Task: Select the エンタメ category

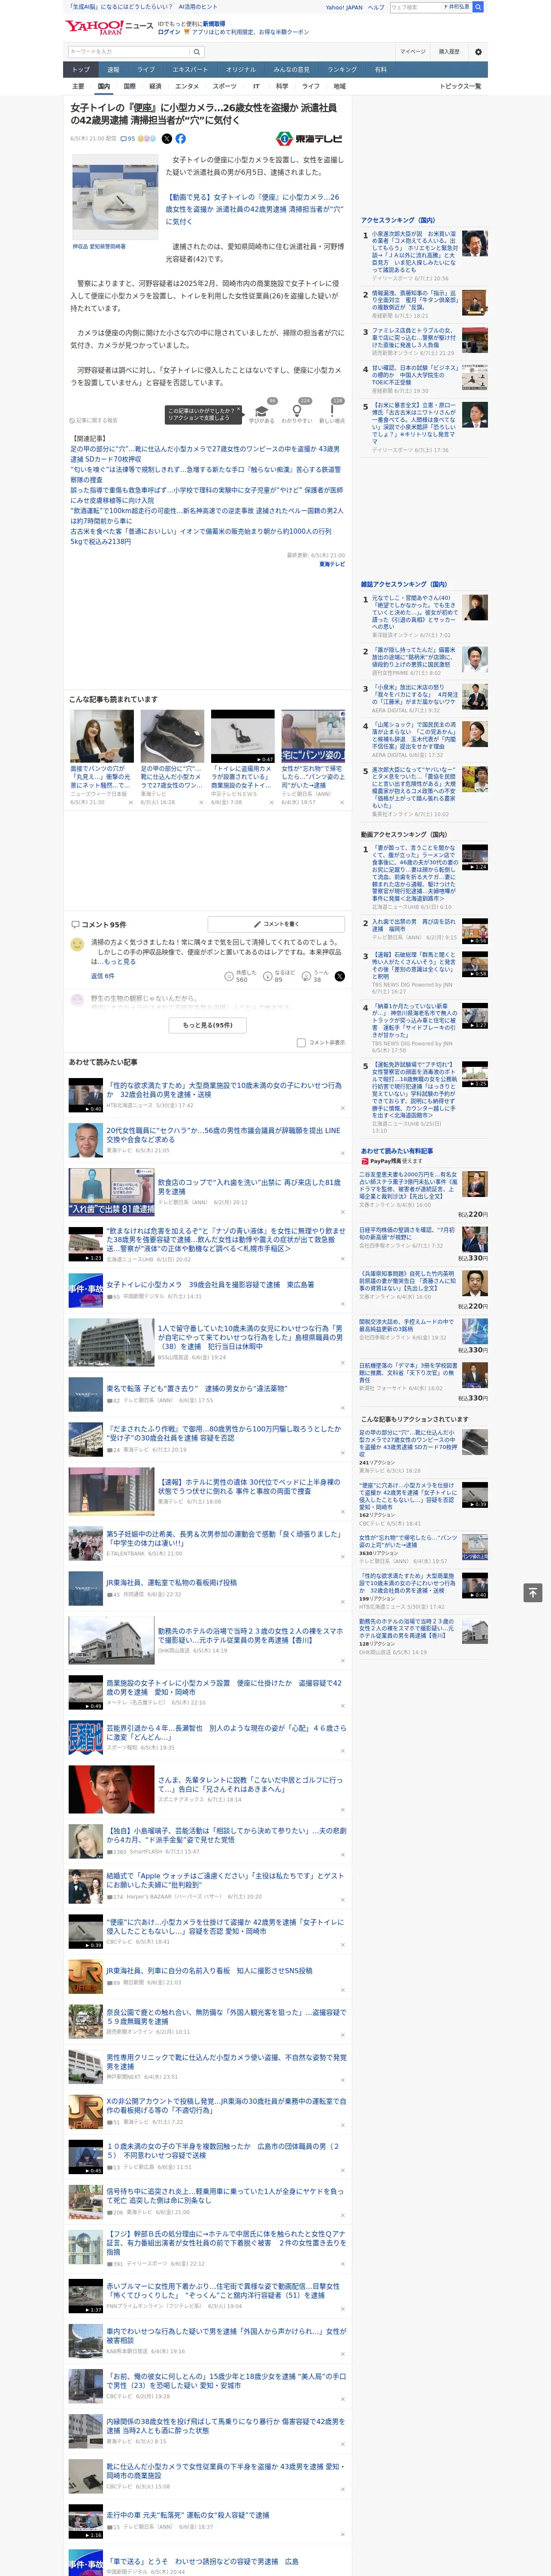Action: pyautogui.click(x=187, y=86)
